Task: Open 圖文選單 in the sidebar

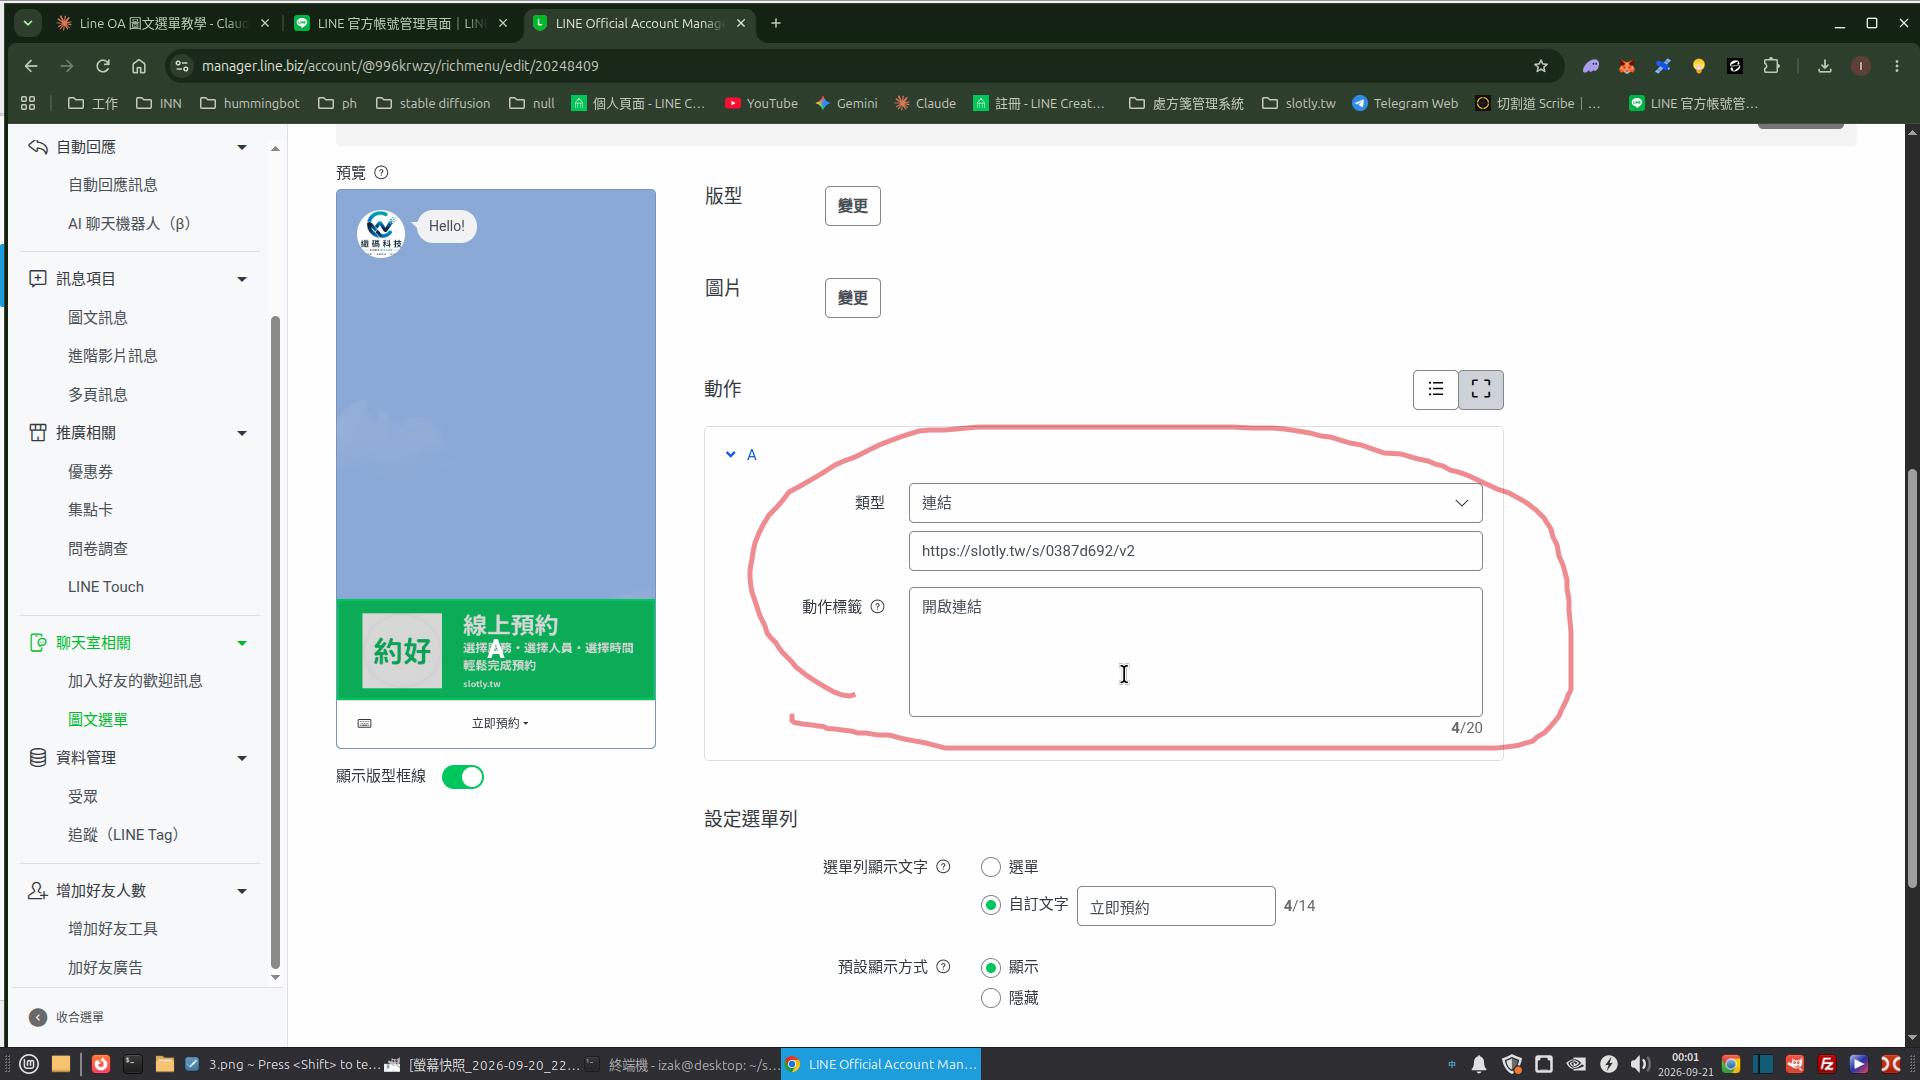Action: (x=98, y=720)
